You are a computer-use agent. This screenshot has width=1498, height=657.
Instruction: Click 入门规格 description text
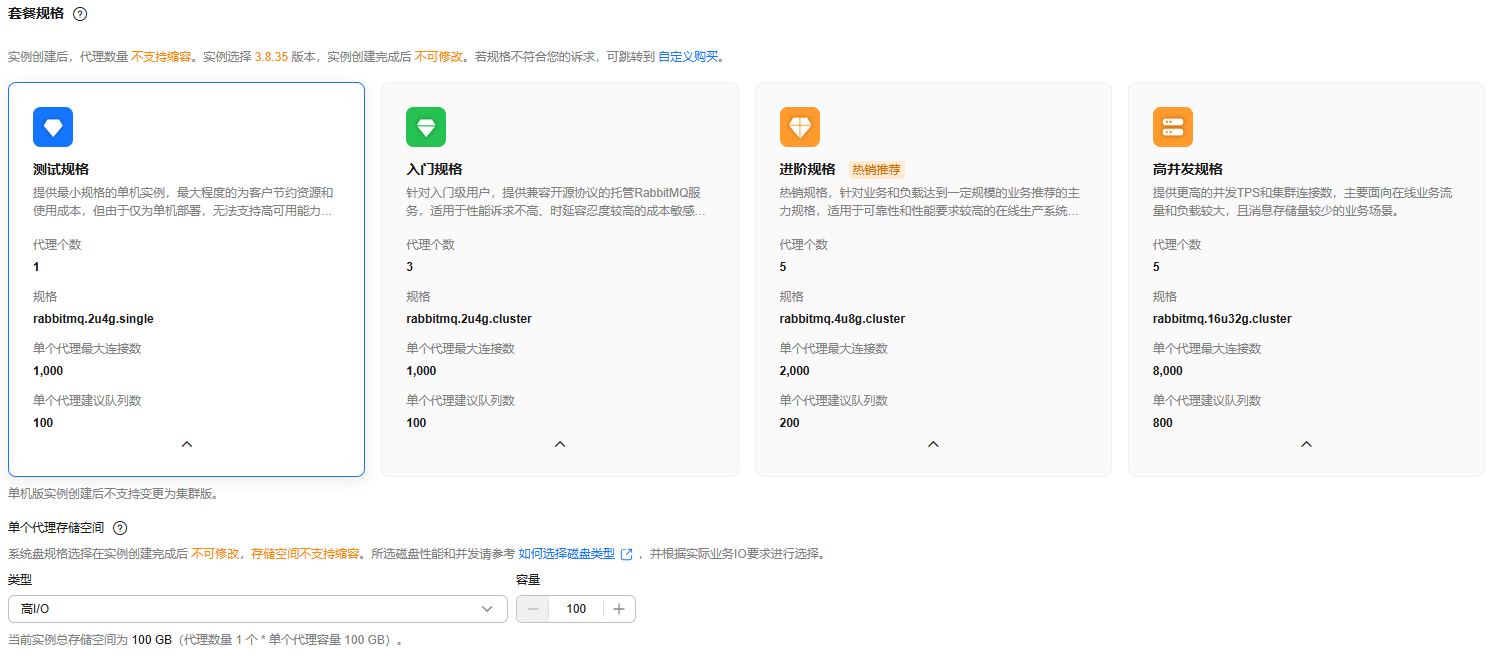click(x=556, y=202)
